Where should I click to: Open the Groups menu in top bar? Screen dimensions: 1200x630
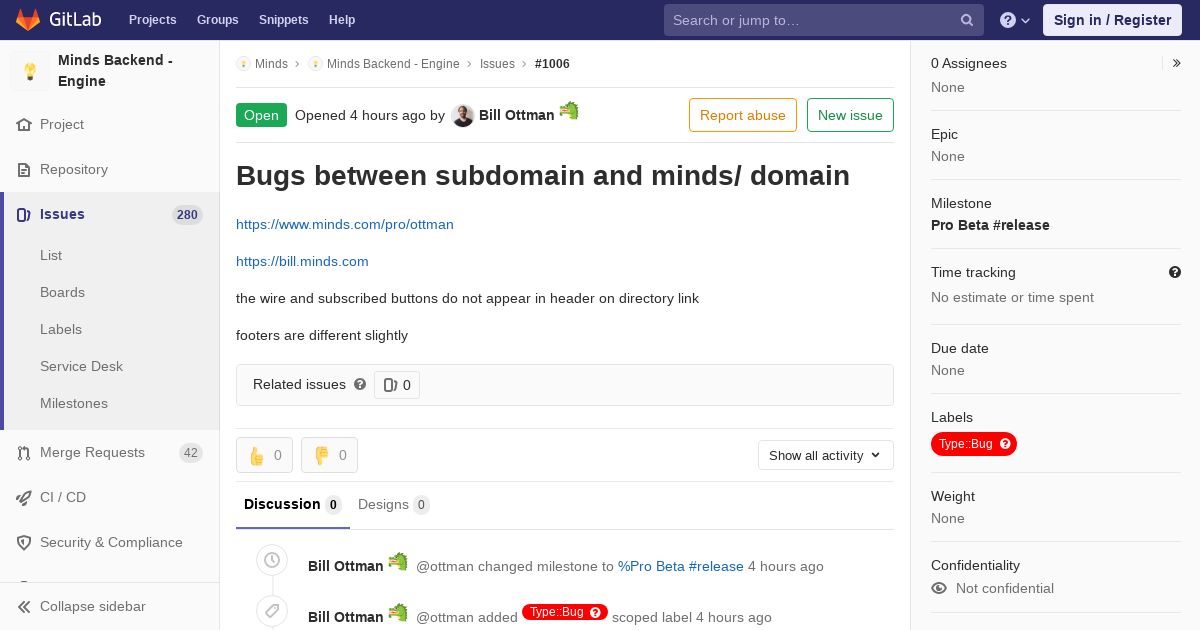click(217, 20)
